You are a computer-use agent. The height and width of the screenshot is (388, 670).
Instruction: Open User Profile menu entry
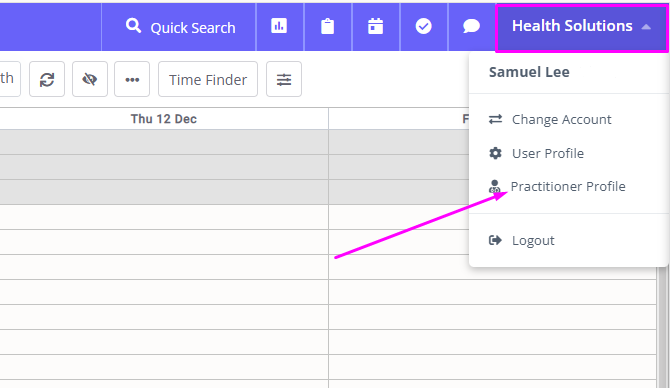pos(547,153)
